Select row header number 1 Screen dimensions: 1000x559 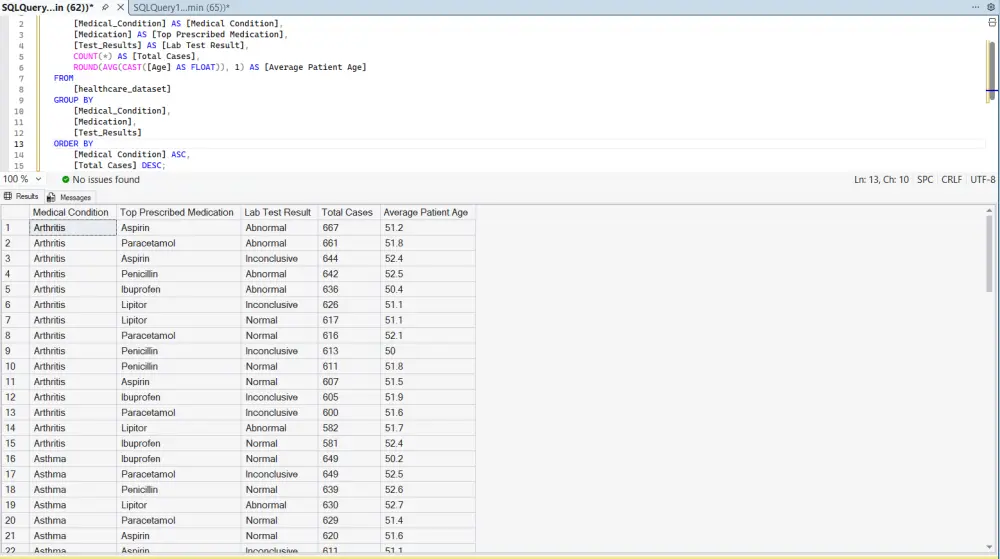tap(15, 228)
